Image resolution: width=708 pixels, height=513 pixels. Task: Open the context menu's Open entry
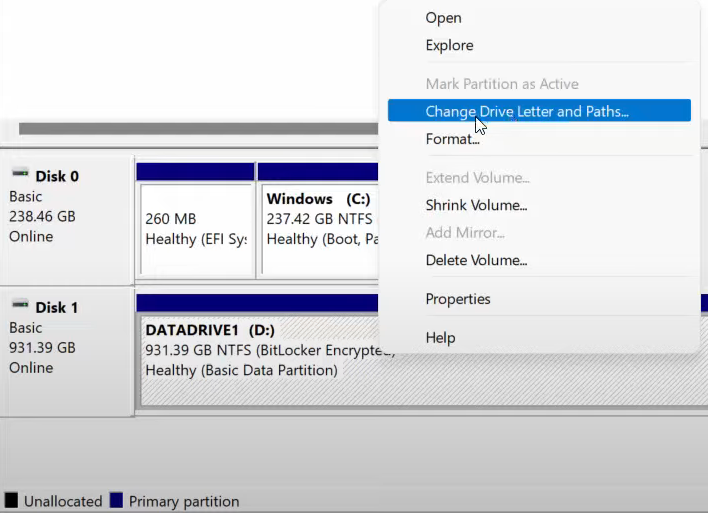tap(443, 17)
